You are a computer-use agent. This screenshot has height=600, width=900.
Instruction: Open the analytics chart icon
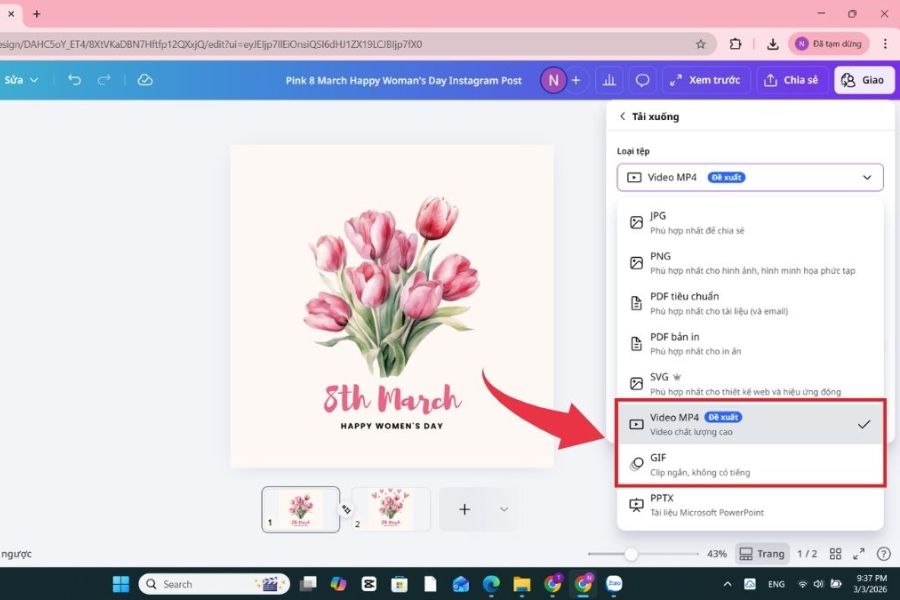click(608, 80)
